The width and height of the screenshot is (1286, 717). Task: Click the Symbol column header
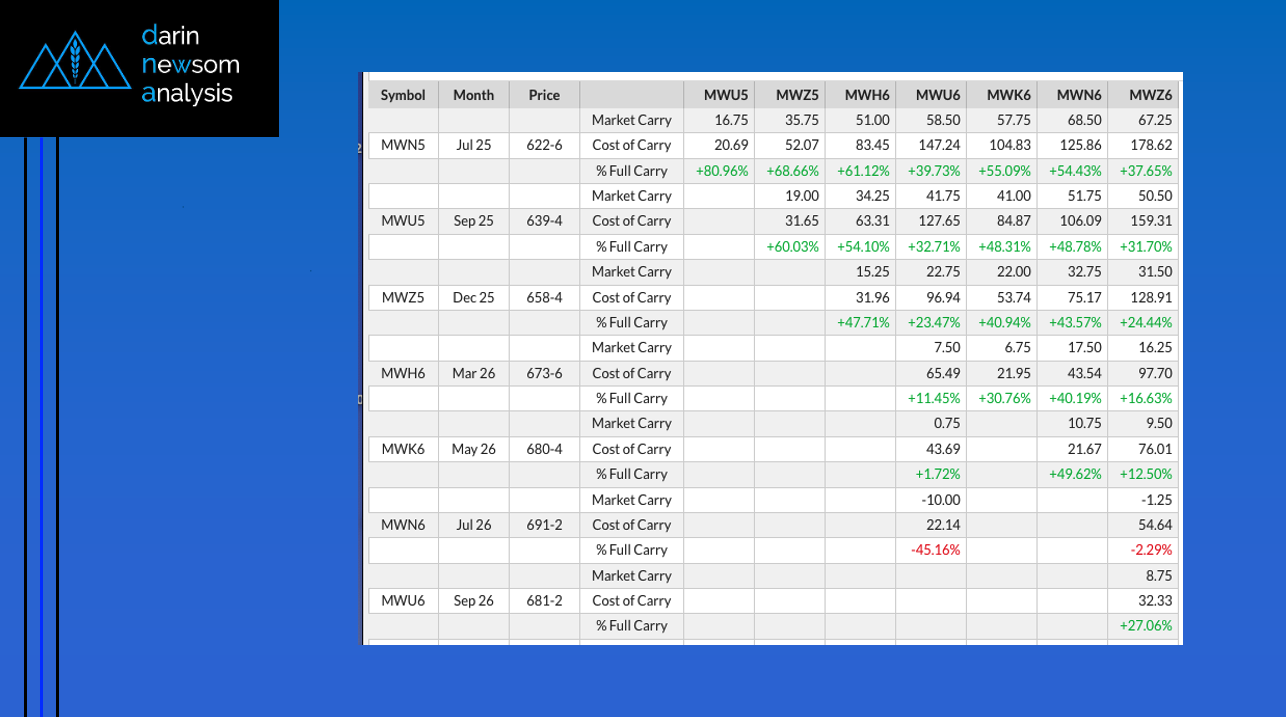pos(403,95)
